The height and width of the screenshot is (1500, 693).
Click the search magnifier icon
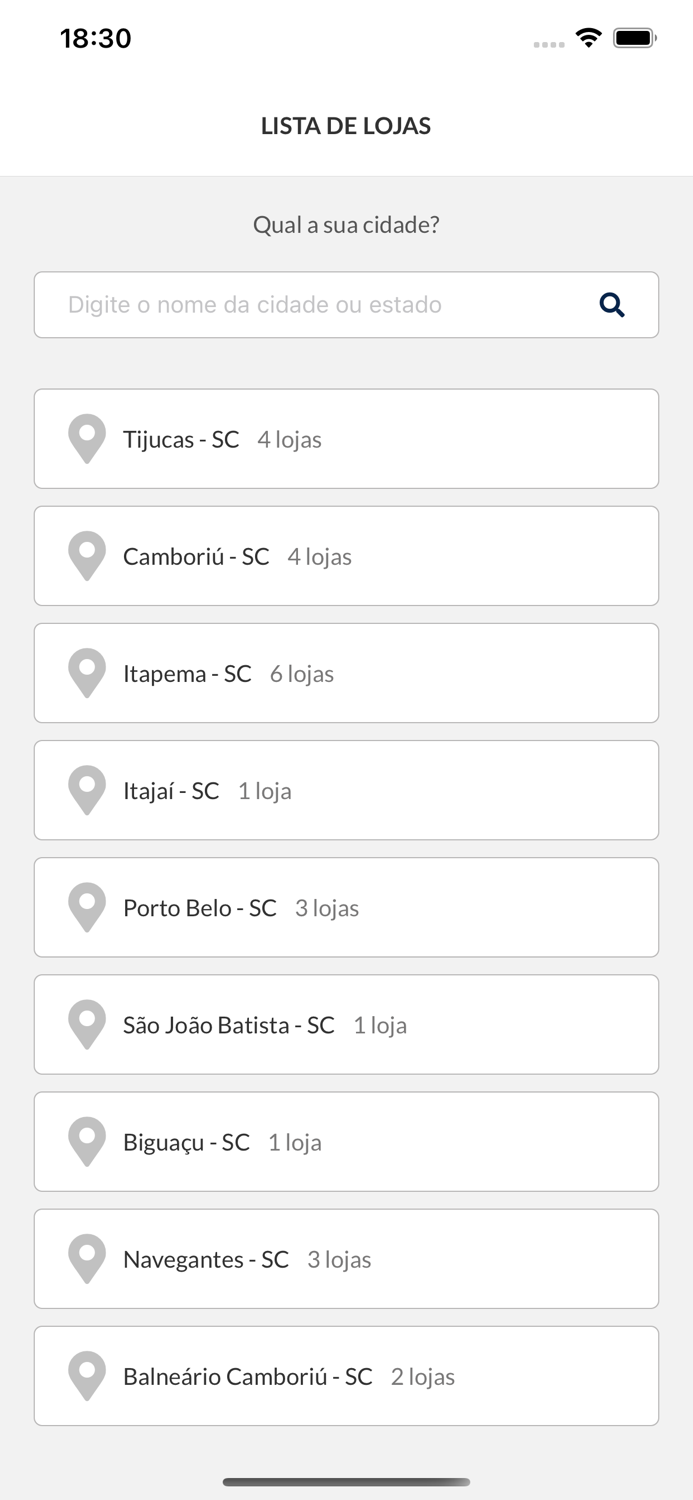click(x=613, y=305)
